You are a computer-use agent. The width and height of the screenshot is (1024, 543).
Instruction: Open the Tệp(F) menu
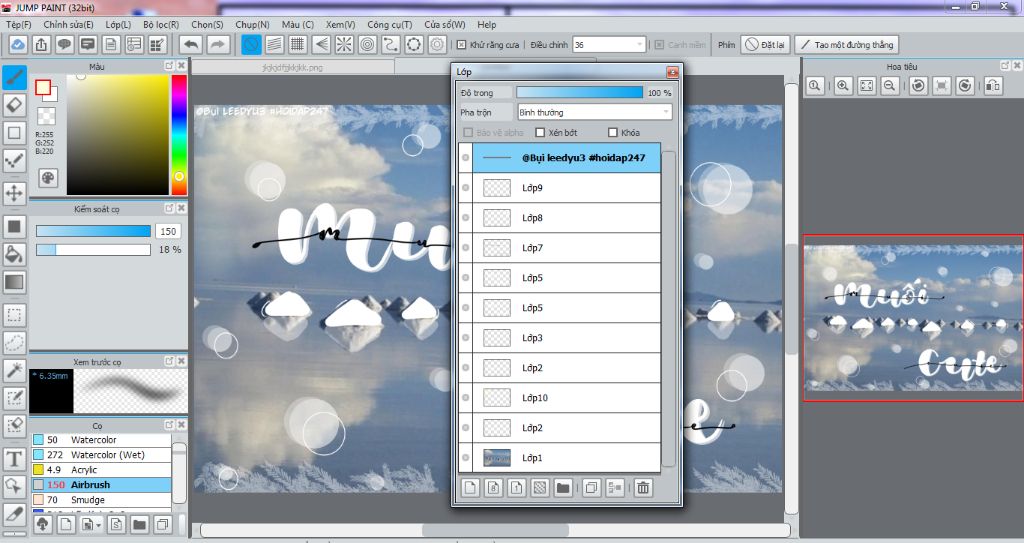click(x=18, y=24)
